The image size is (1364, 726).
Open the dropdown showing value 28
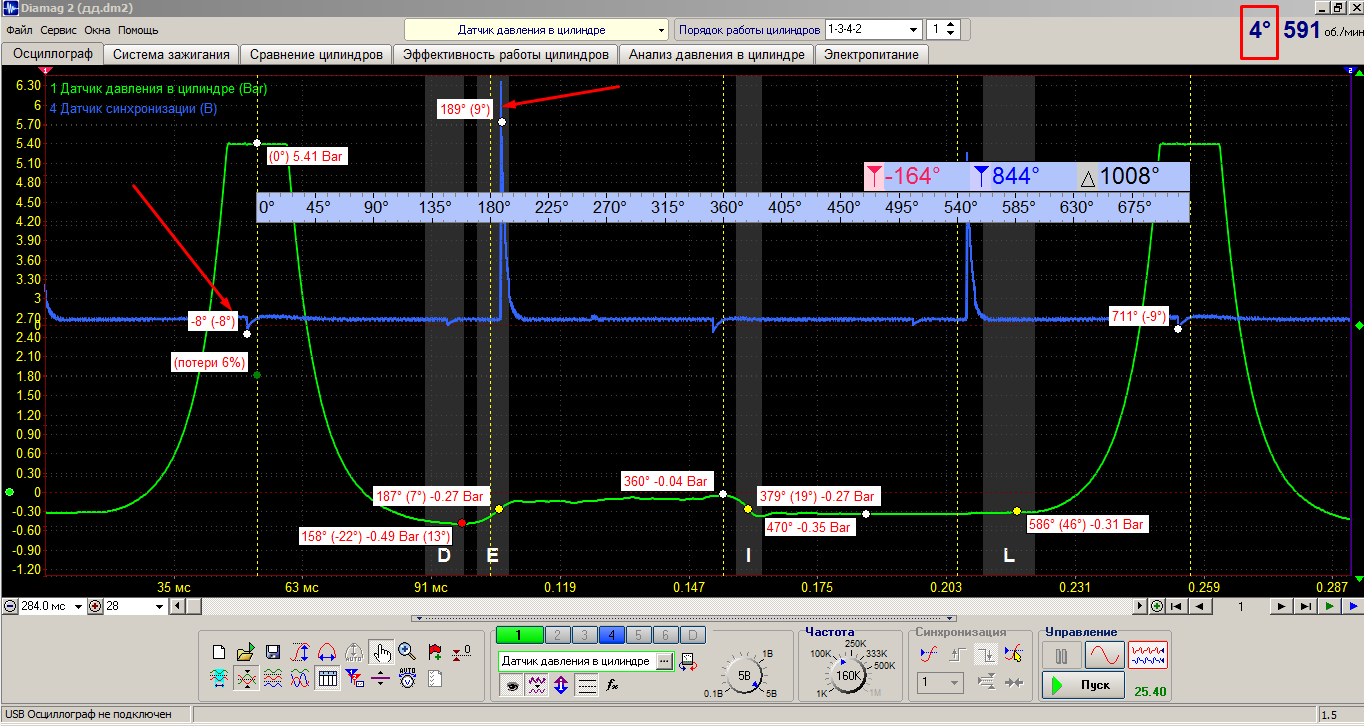pyautogui.click(x=134, y=606)
